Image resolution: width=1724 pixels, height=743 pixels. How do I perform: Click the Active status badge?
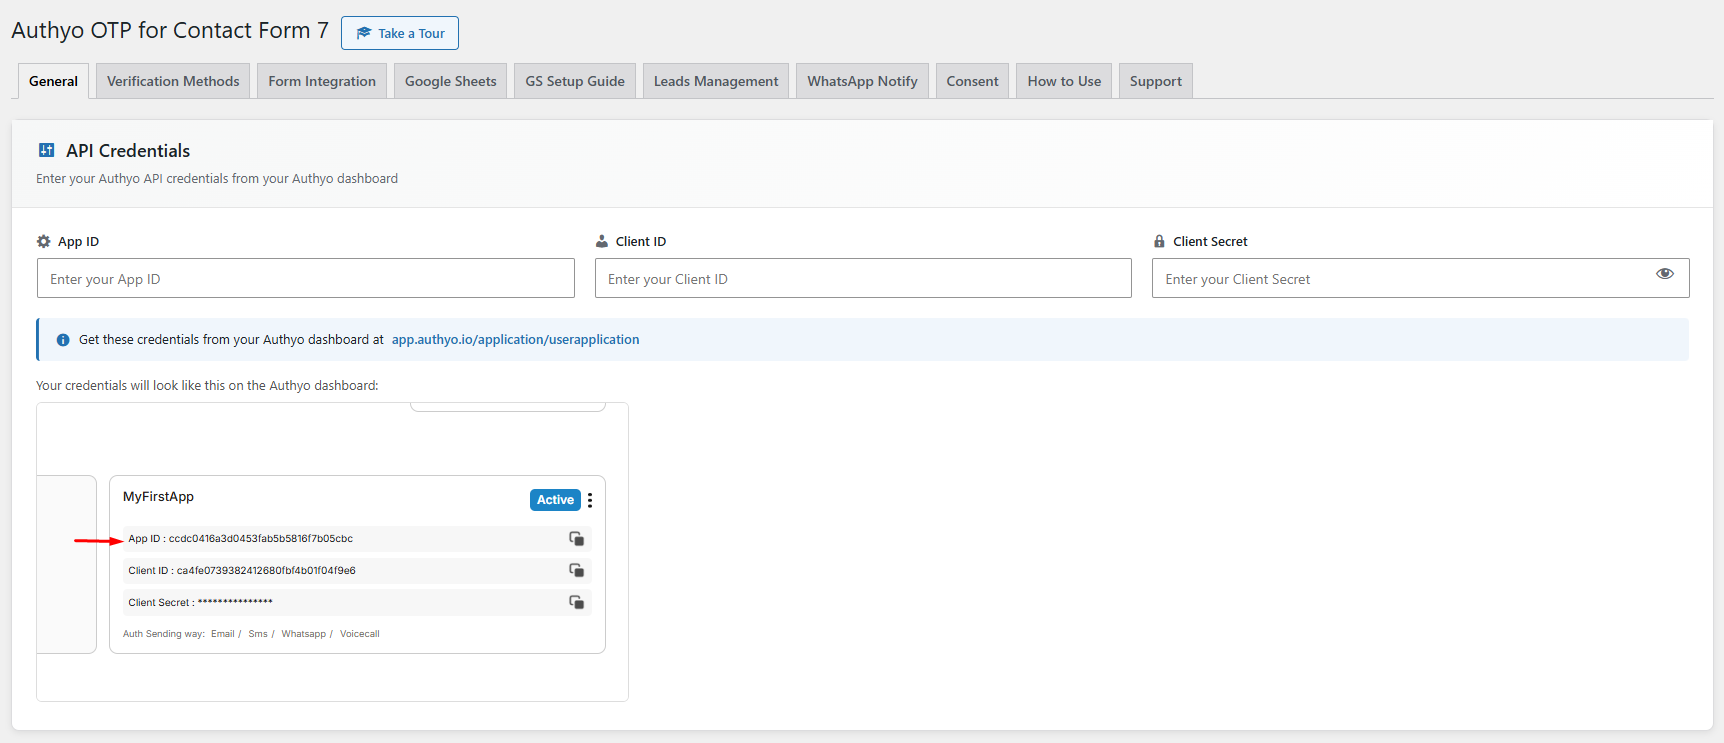pos(555,500)
